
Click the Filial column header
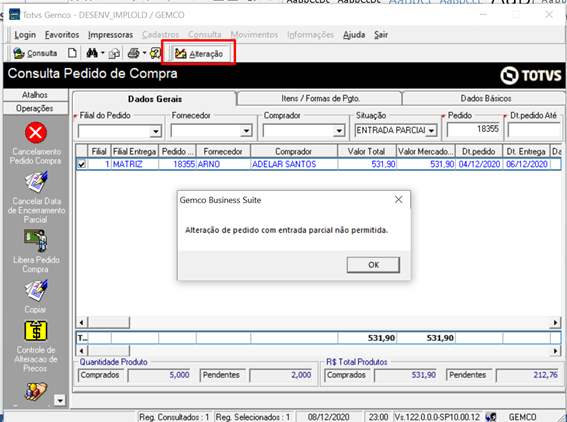pos(99,151)
